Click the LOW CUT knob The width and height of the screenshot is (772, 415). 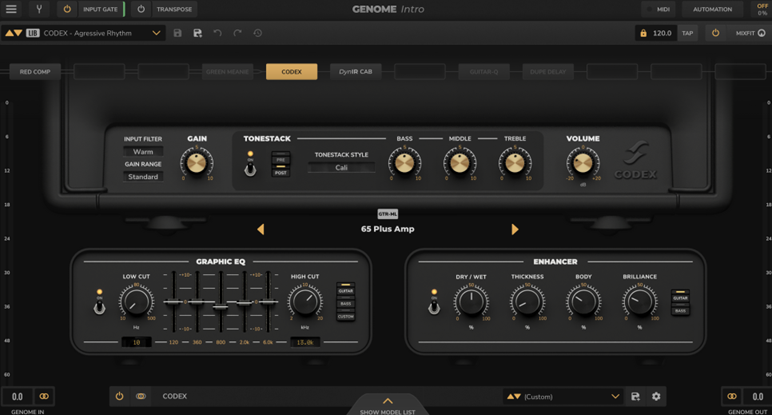[136, 301]
